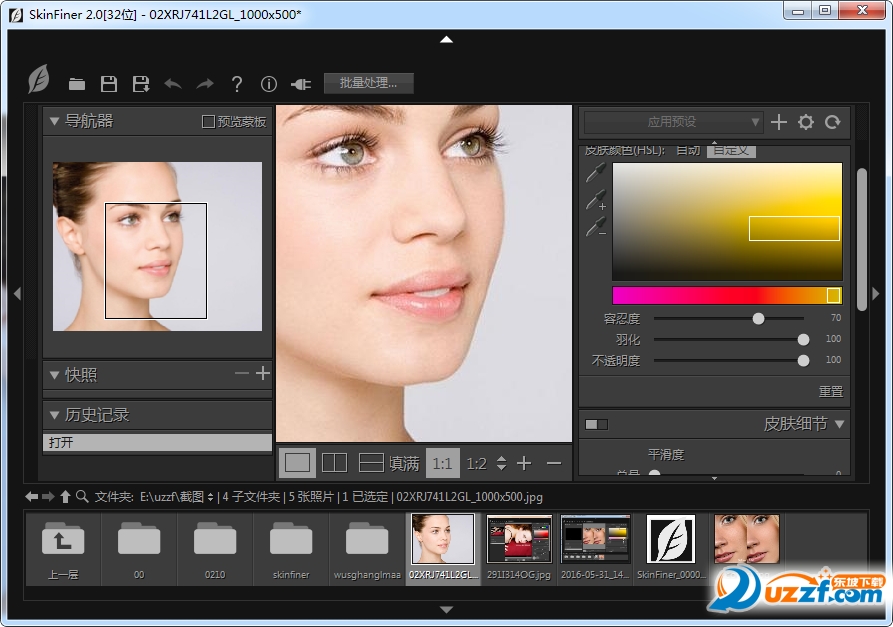Click the 填满 fit-to-window button

coord(404,464)
